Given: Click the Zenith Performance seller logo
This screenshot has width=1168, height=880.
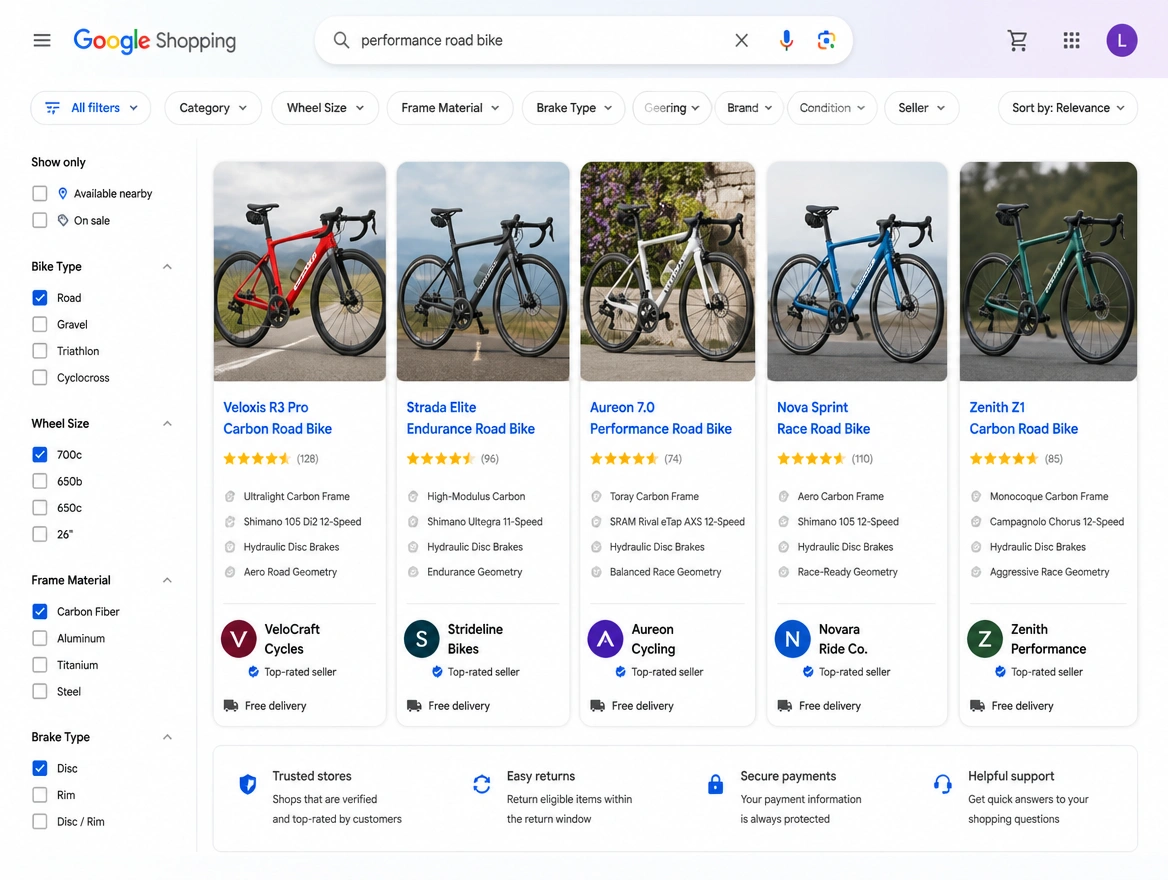Looking at the screenshot, I should 985,639.
